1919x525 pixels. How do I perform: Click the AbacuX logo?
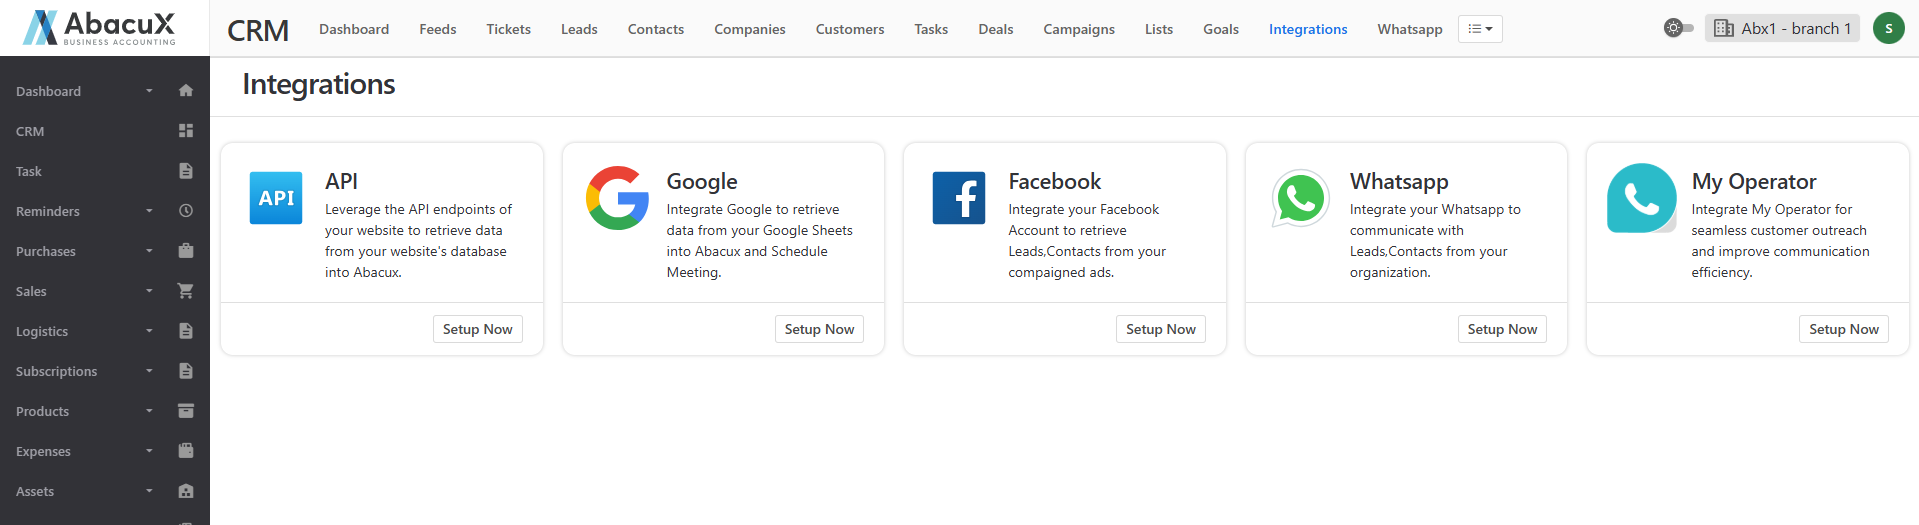pyautogui.click(x=100, y=28)
